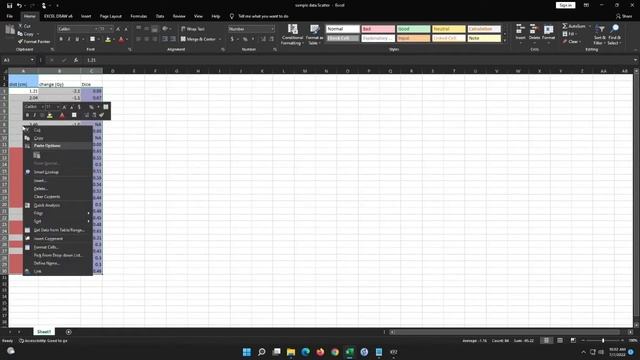Apply accounting dollar number format
The width and height of the screenshot is (640, 360).
click(x=232, y=39)
